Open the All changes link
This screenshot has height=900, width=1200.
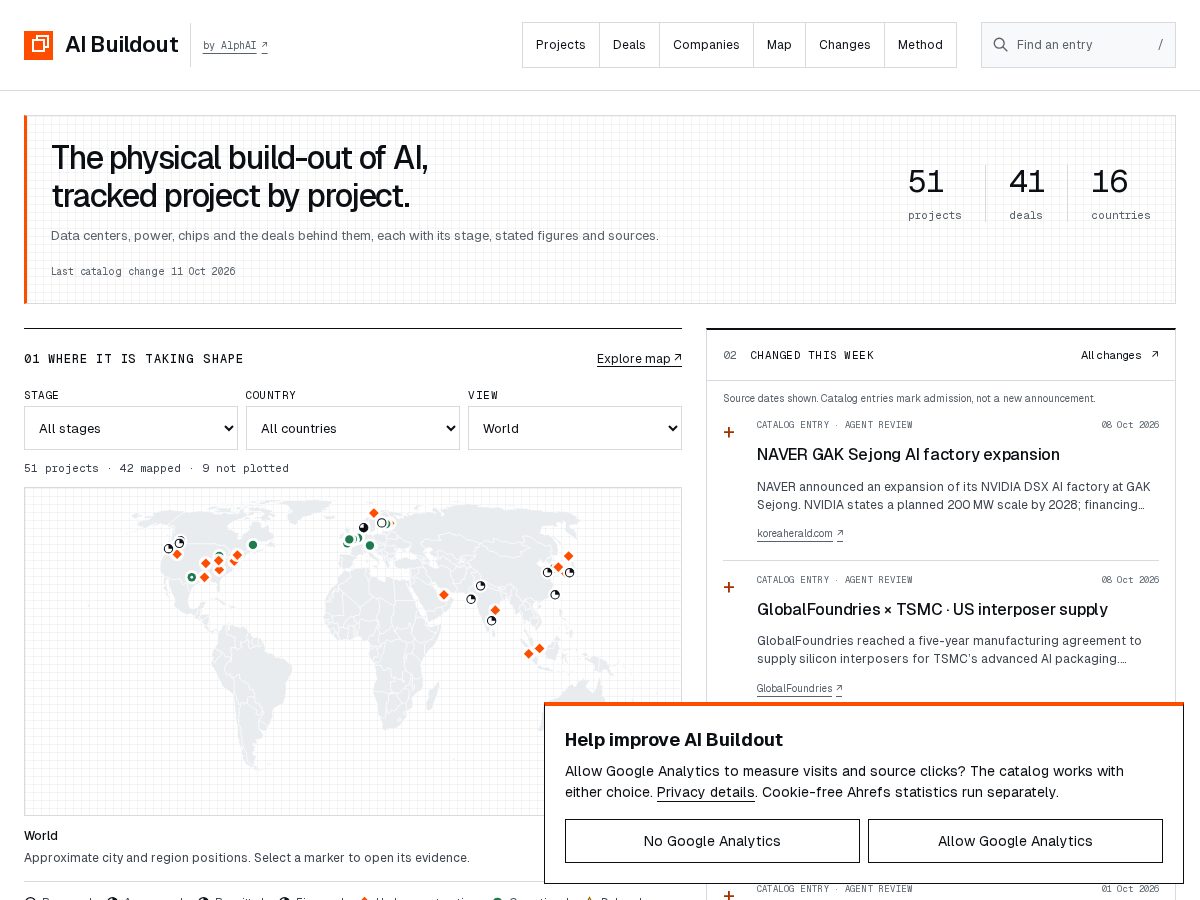(x=1120, y=355)
